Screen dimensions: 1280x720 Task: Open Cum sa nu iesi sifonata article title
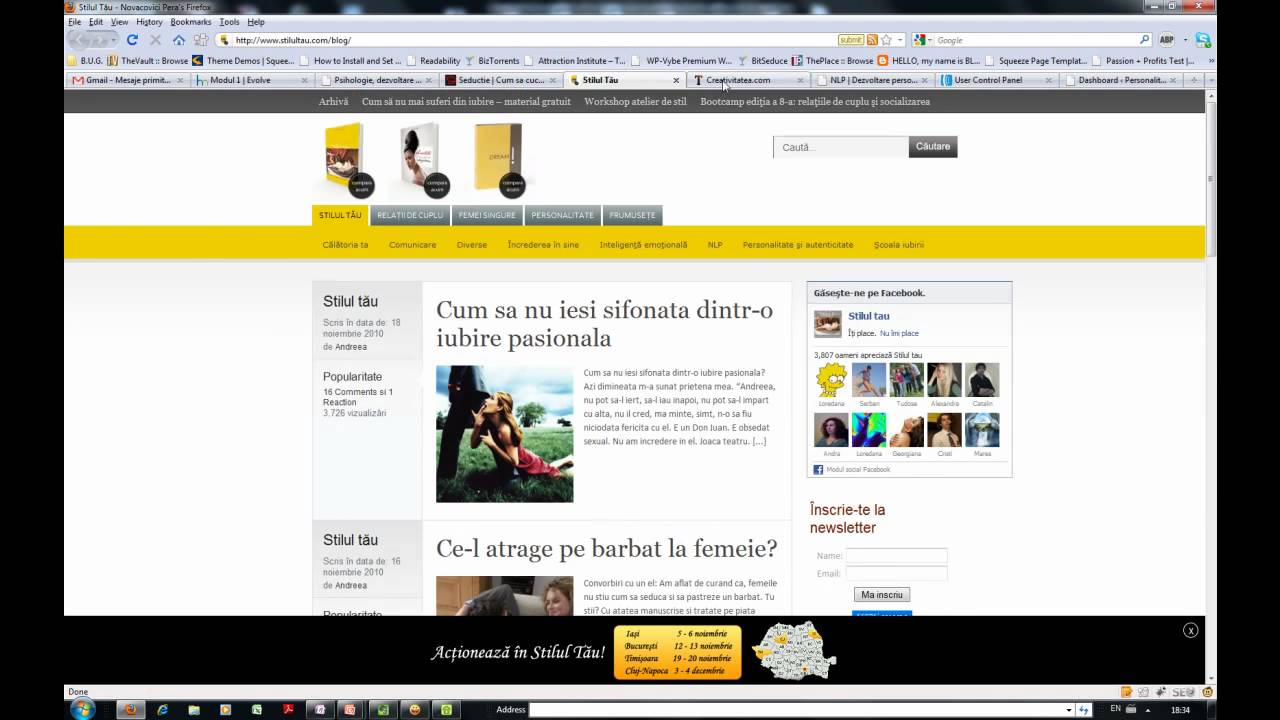604,324
